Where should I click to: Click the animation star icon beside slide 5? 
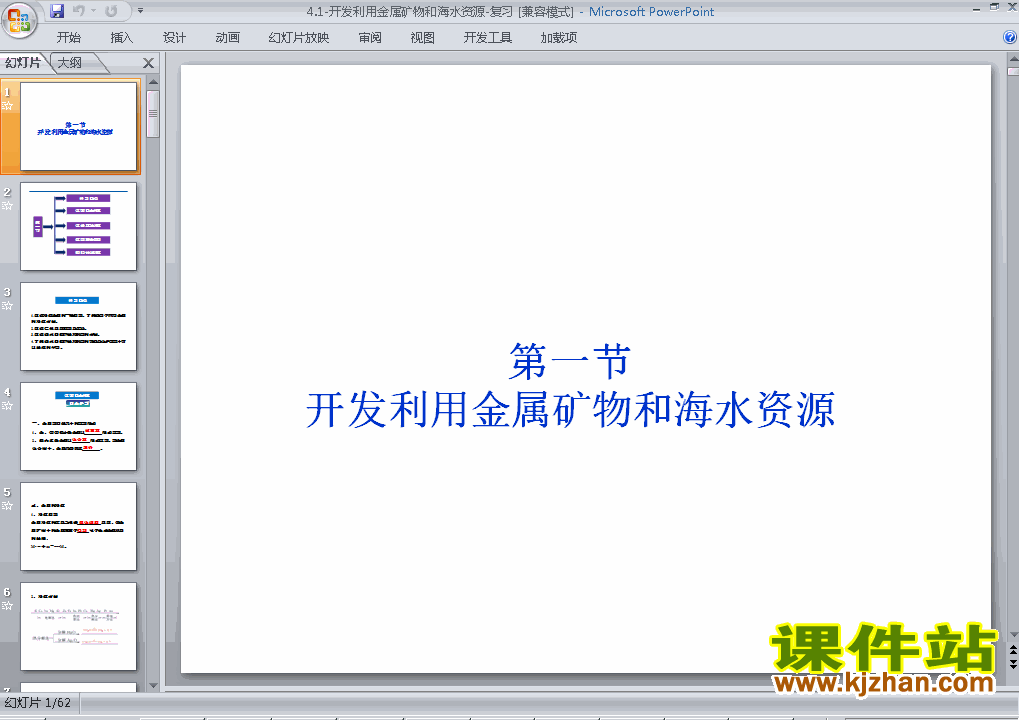(x=8, y=506)
